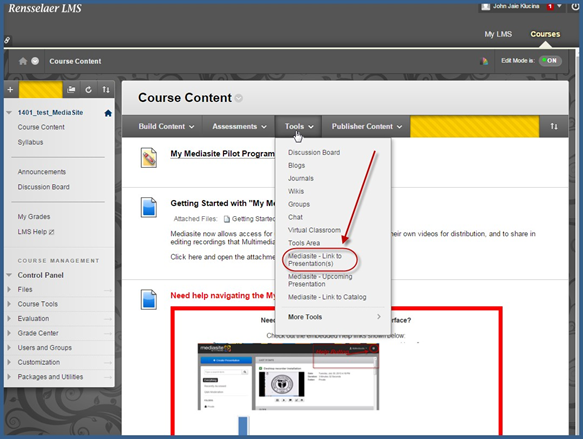
Task: Select Chat from the Tools menu
Action: click(295, 217)
